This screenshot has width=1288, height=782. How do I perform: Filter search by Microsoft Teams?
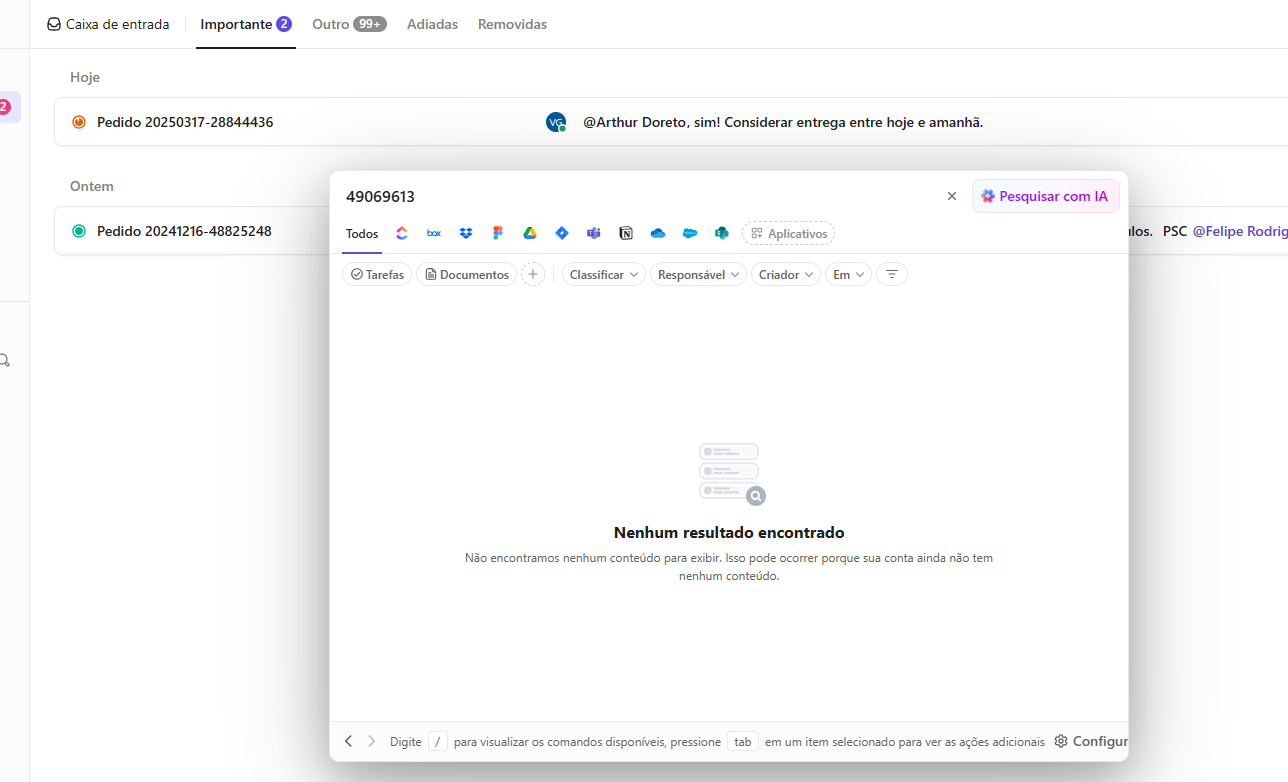594,233
